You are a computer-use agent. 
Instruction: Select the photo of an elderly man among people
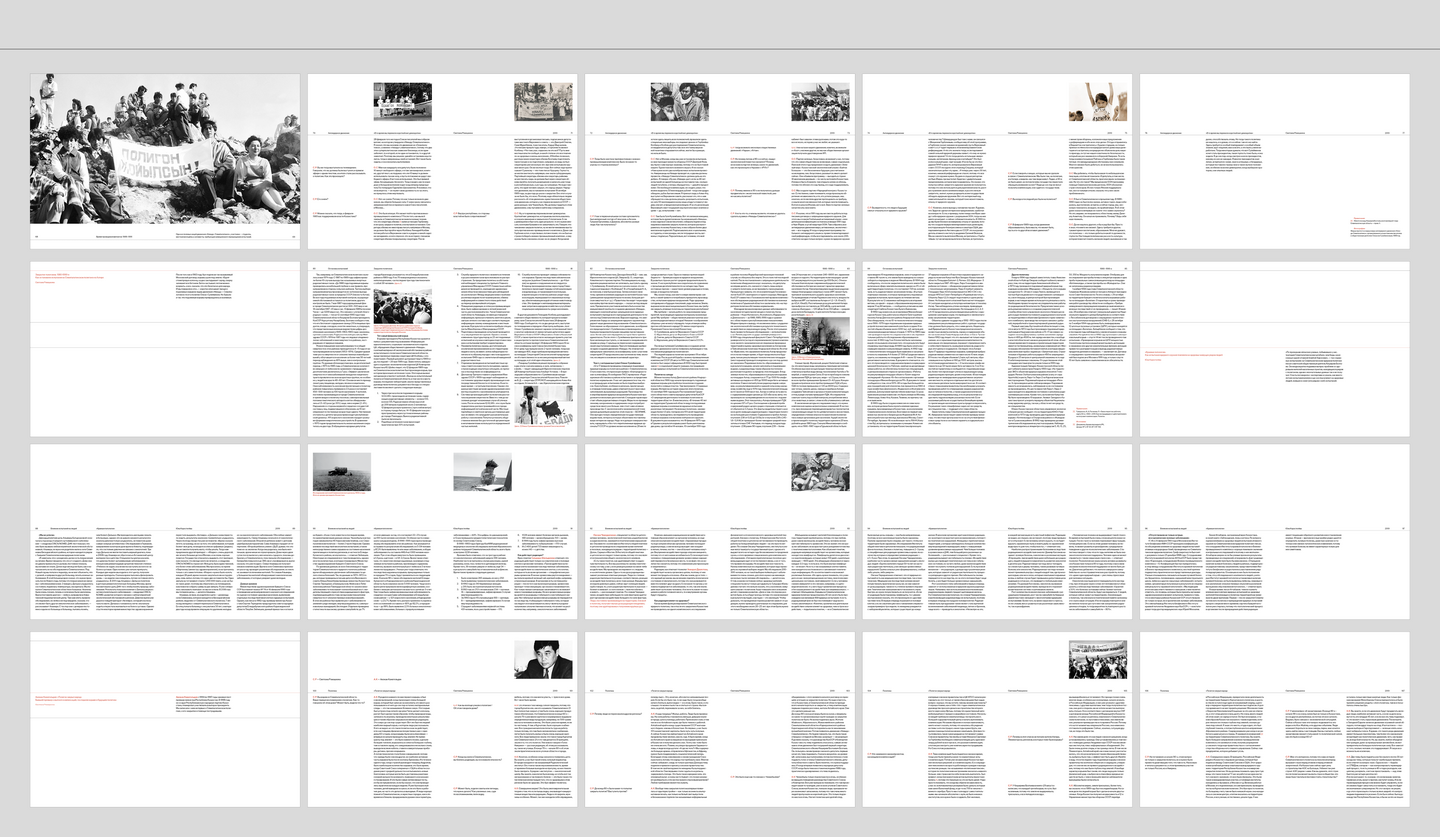tap(820, 472)
